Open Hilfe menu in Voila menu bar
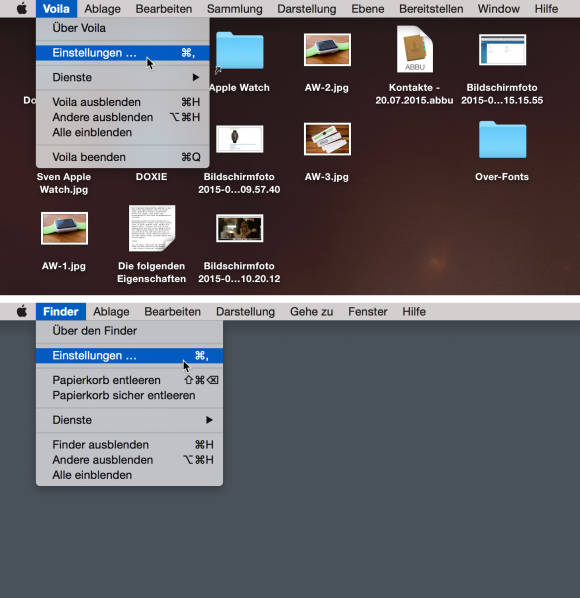 click(x=546, y=8)
